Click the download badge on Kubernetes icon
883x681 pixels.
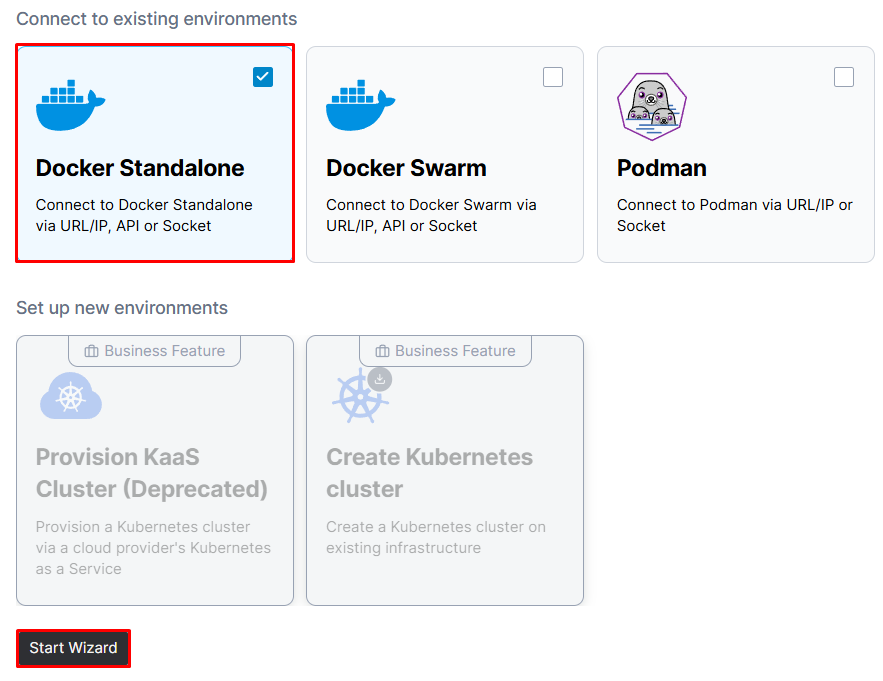pyautogui.click(x=380, y=379)
